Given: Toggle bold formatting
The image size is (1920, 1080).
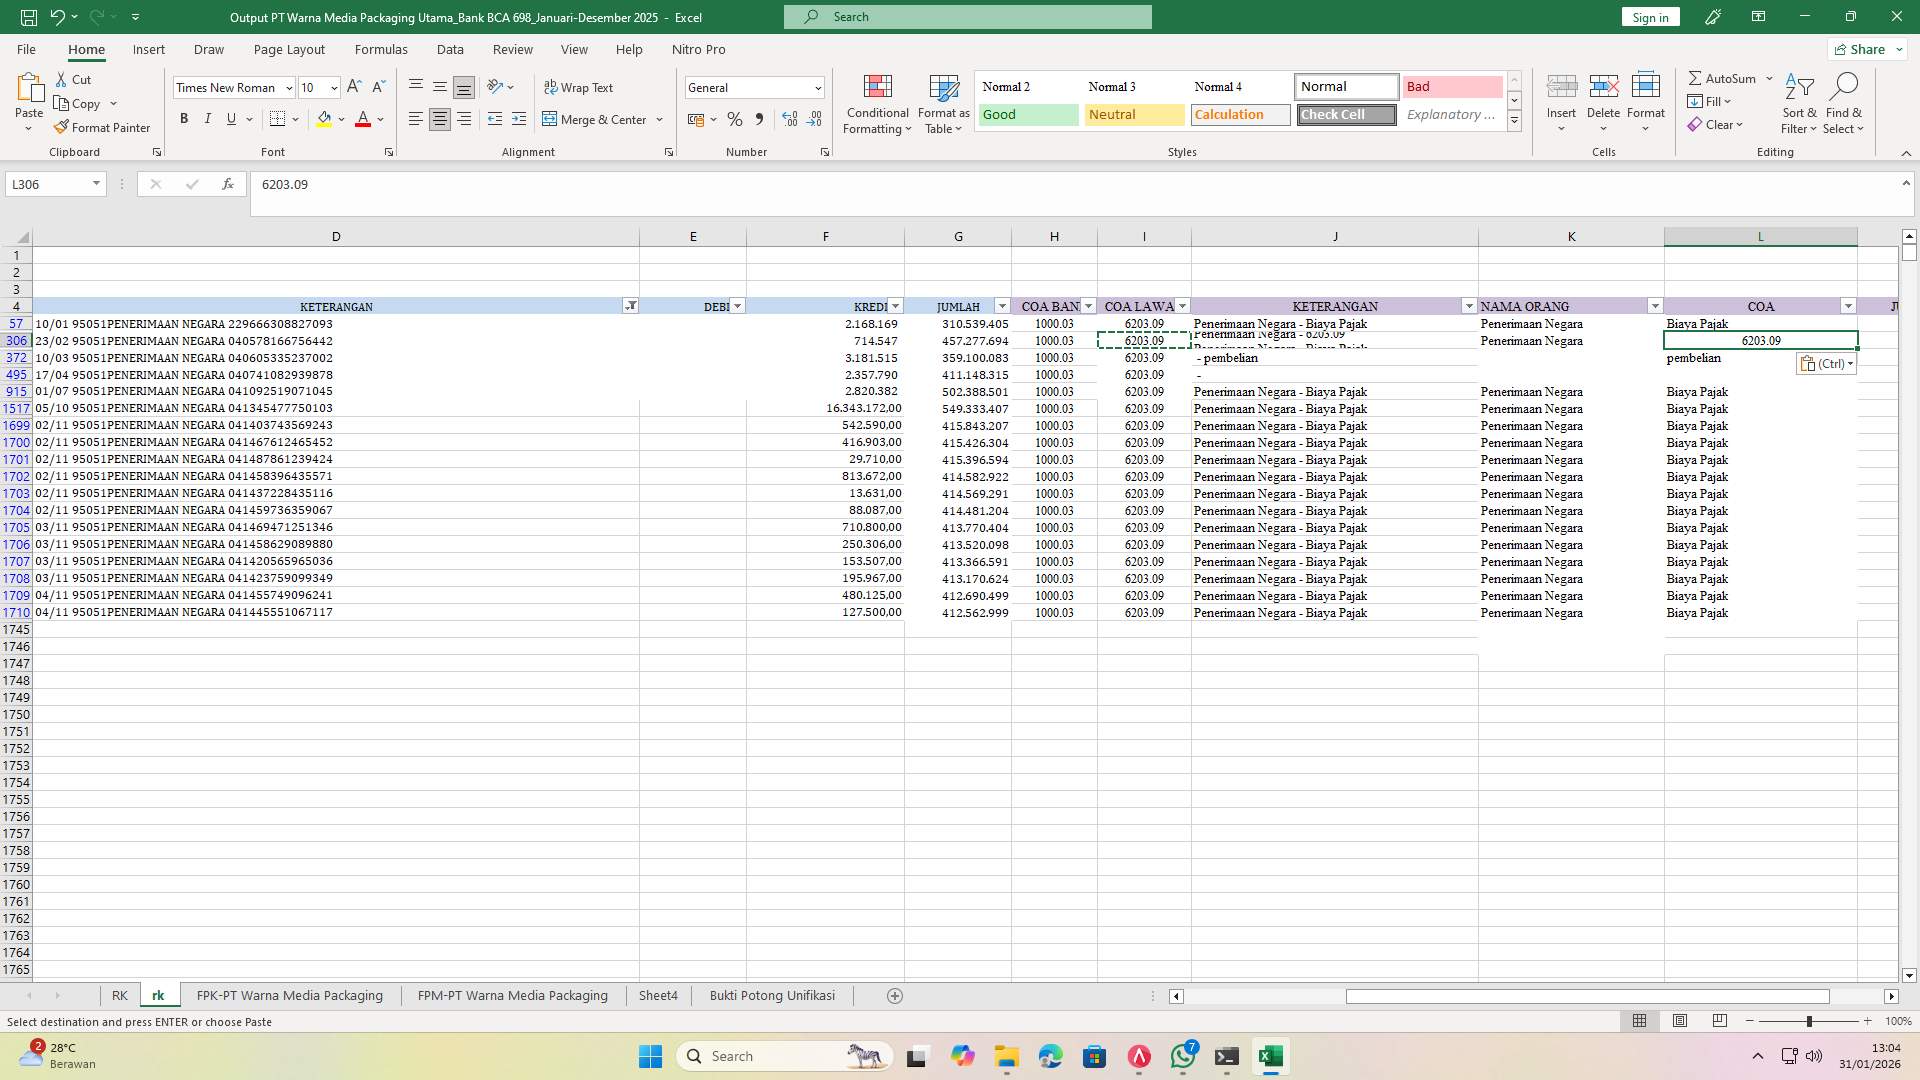Looking at the screenshot, I should click(x=184, y=118).
